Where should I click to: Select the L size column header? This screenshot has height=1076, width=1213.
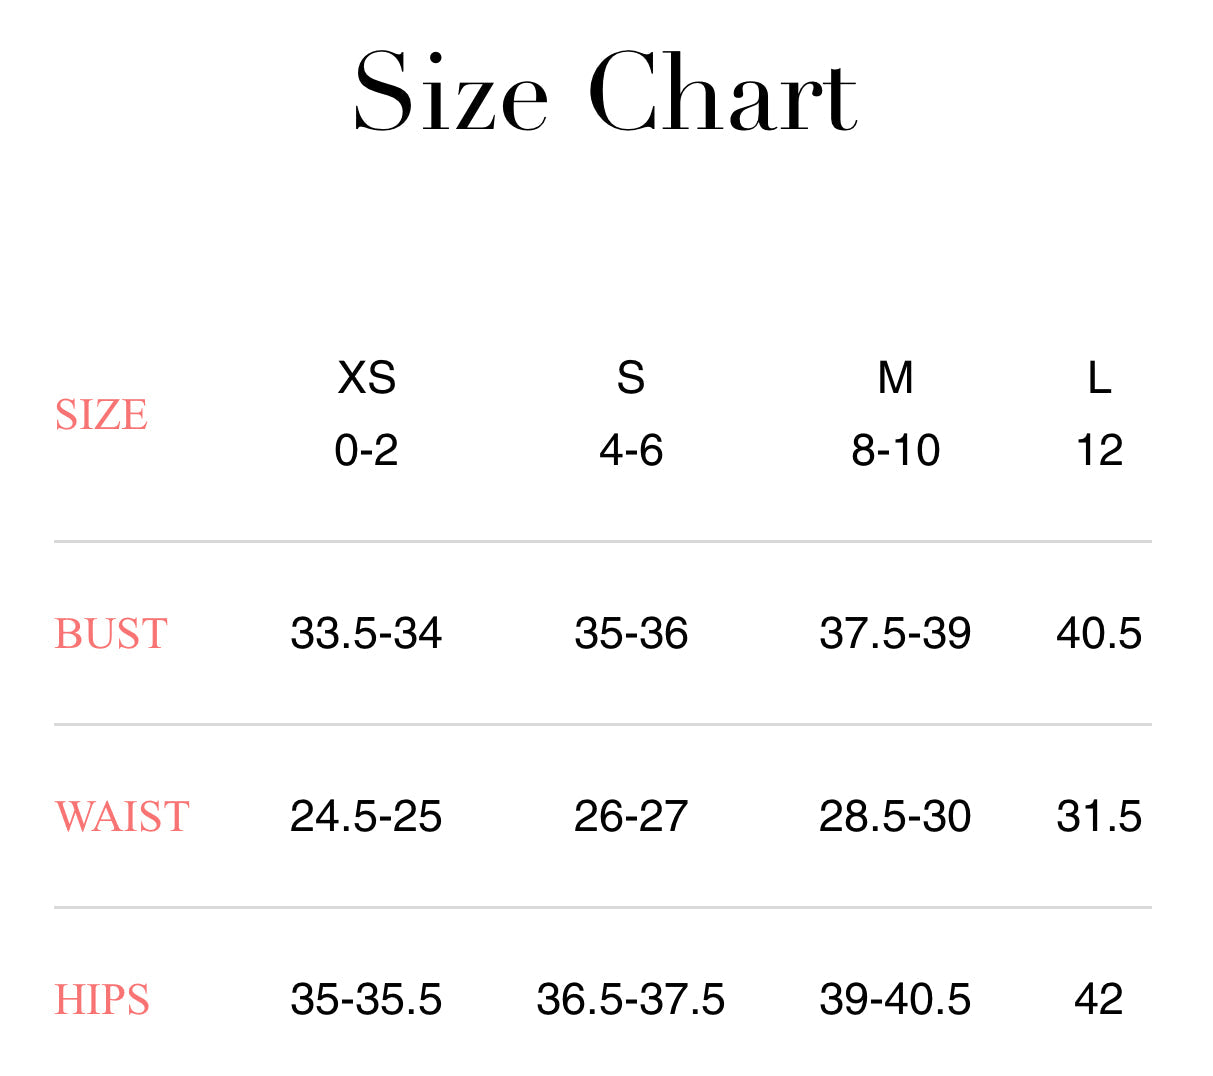tap(1099, 378)
